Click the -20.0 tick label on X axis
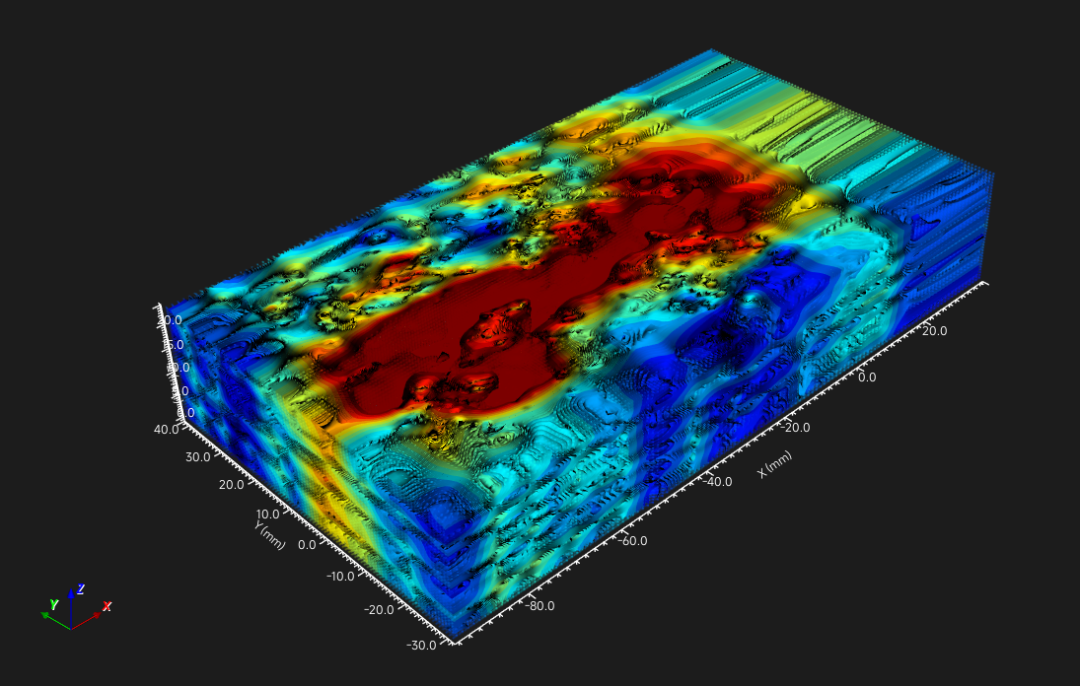The width and height of the screenshot is (1080, 686). point(795,428)
